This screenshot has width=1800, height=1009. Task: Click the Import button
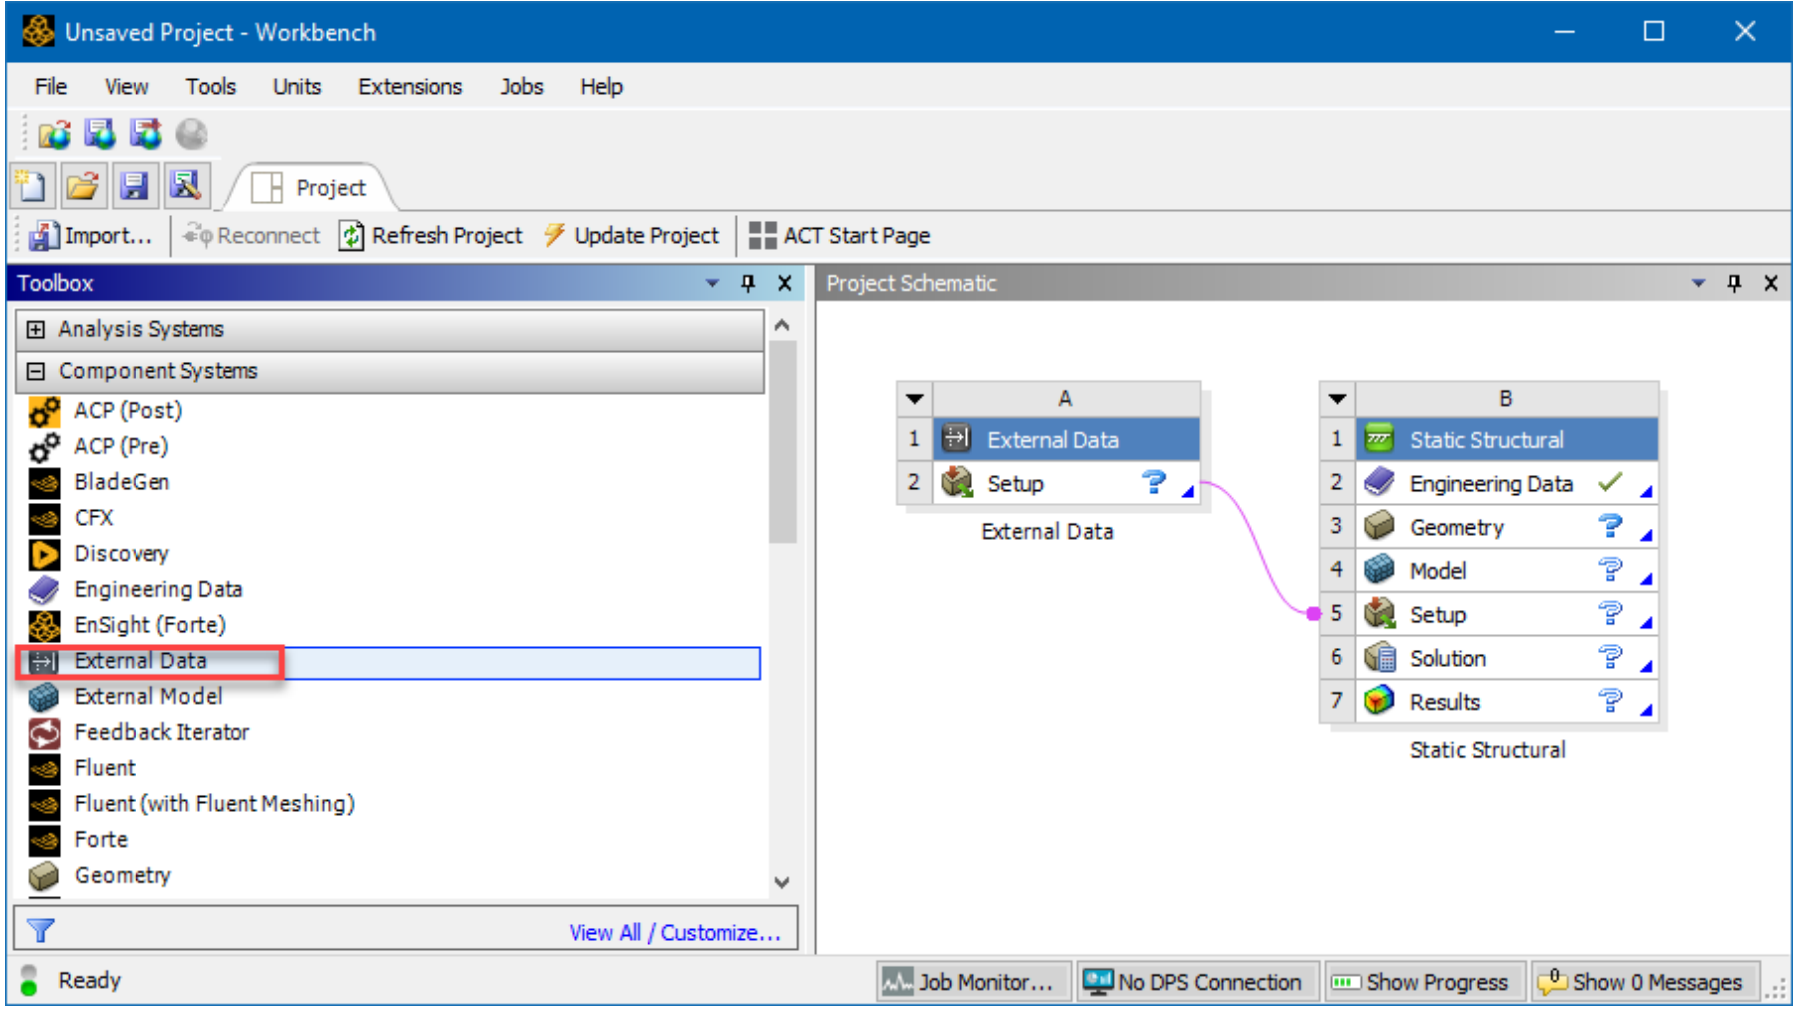pyautogui.click(x=91, y=236)
